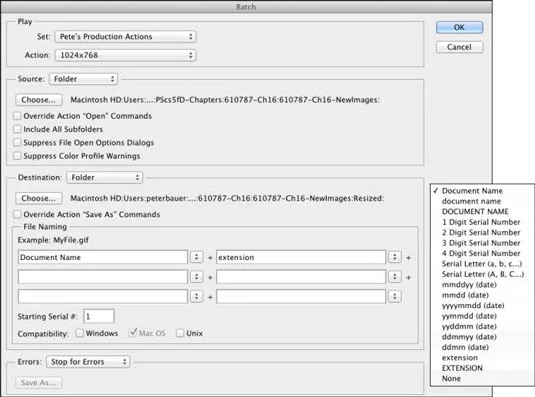535x397 pixels.
Task: Click Choose button for source folder
Action: 39,100
